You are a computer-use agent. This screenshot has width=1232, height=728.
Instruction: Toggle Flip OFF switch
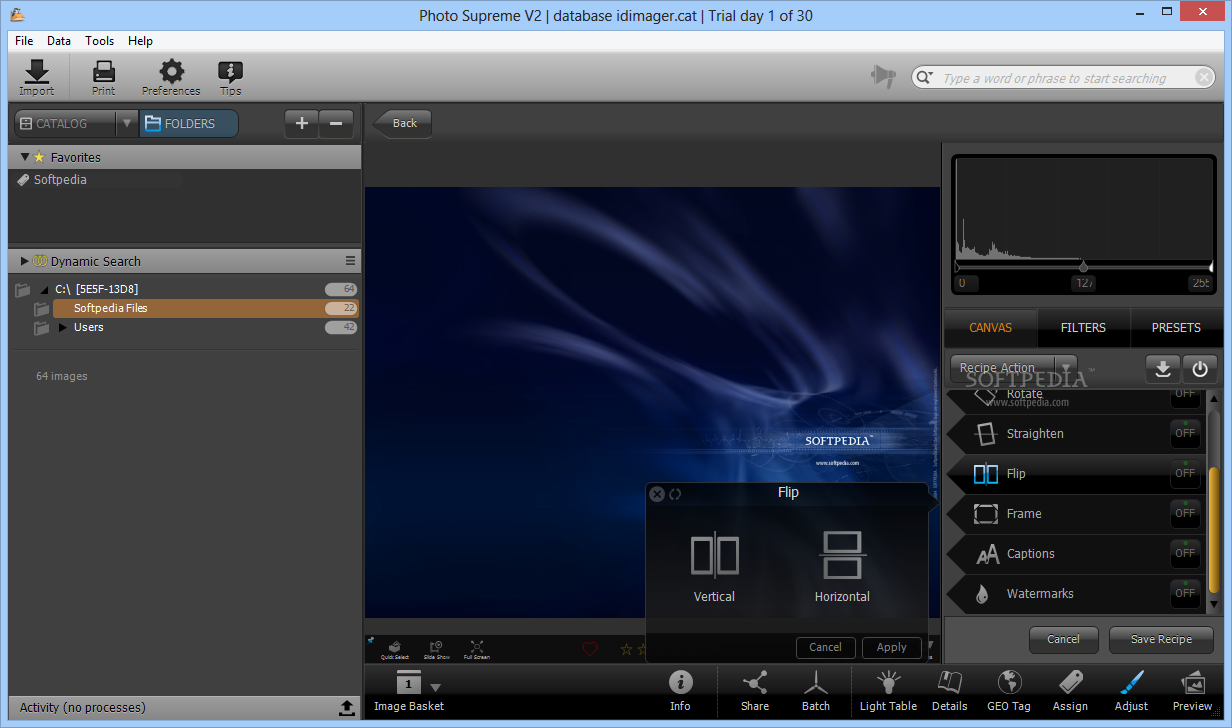[x=1185, y=474]
